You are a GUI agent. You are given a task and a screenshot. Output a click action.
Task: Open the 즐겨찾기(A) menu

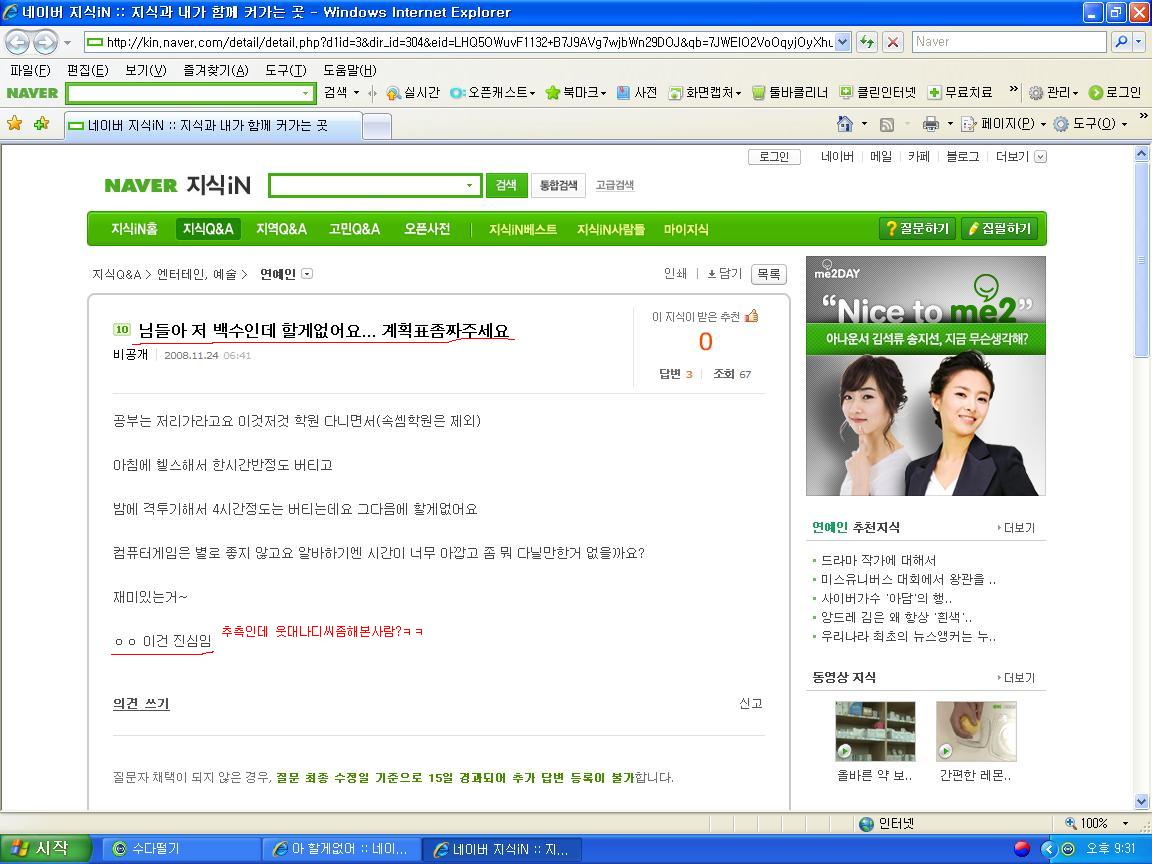[215, 70]
